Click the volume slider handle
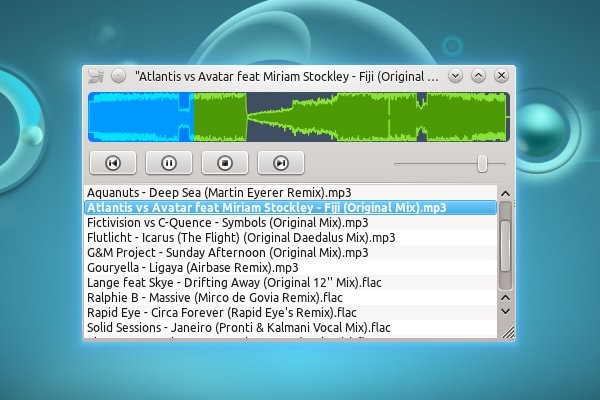 pyautogui.click(x=483, y=163)
